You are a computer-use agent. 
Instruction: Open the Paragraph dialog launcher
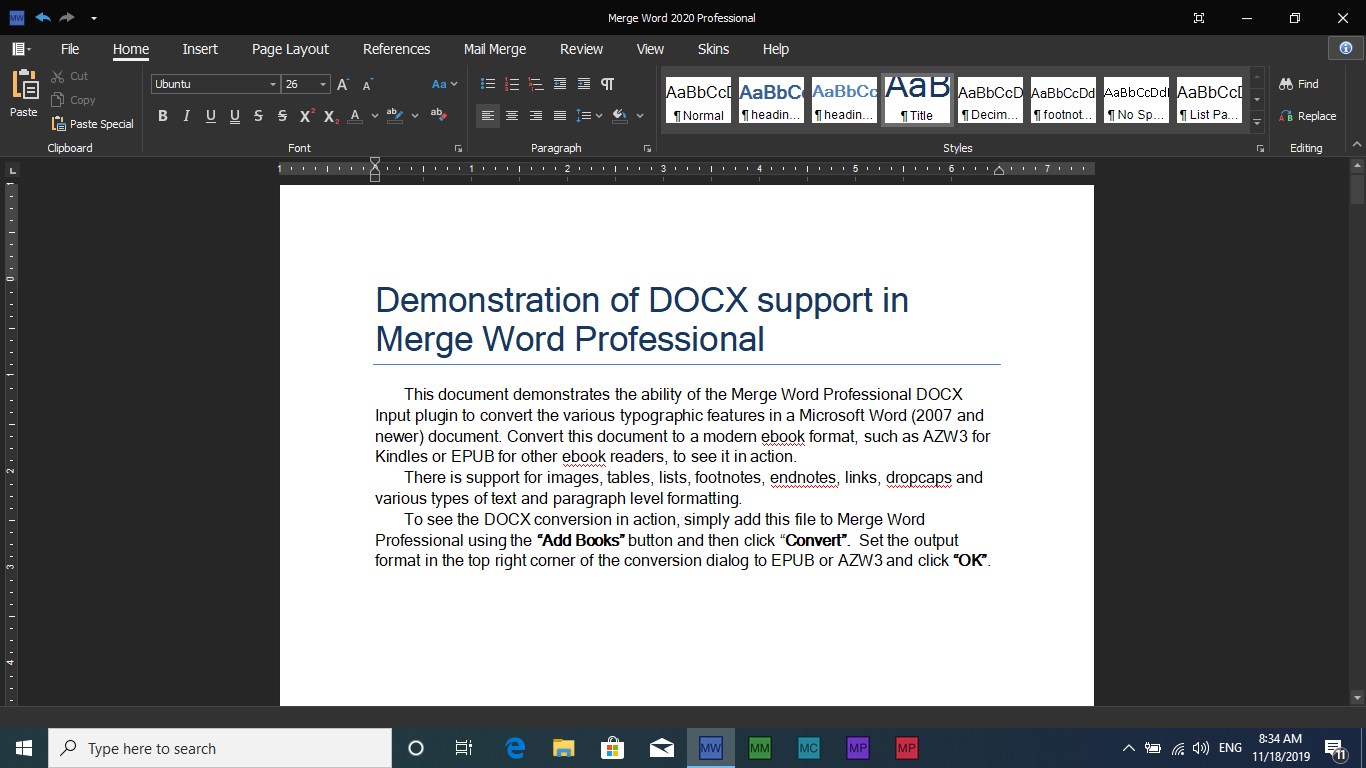click(647, 148)
